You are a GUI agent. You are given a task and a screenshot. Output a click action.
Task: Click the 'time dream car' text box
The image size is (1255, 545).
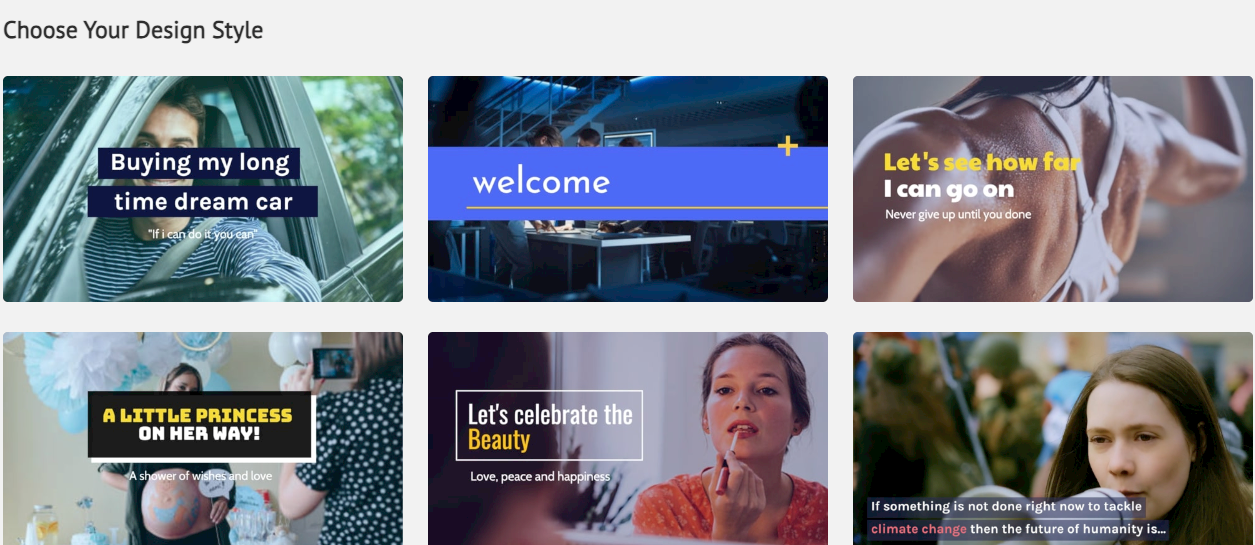[203, 201]
